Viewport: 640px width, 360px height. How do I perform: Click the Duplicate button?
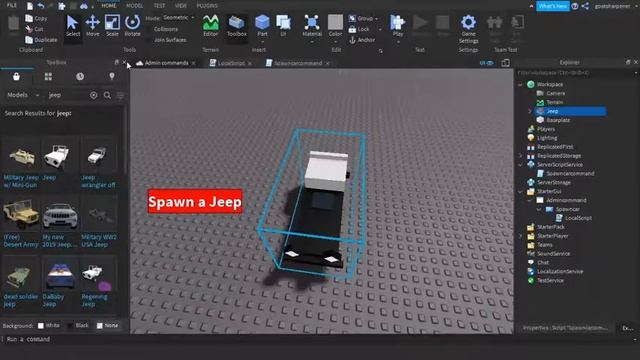point(41,40)
